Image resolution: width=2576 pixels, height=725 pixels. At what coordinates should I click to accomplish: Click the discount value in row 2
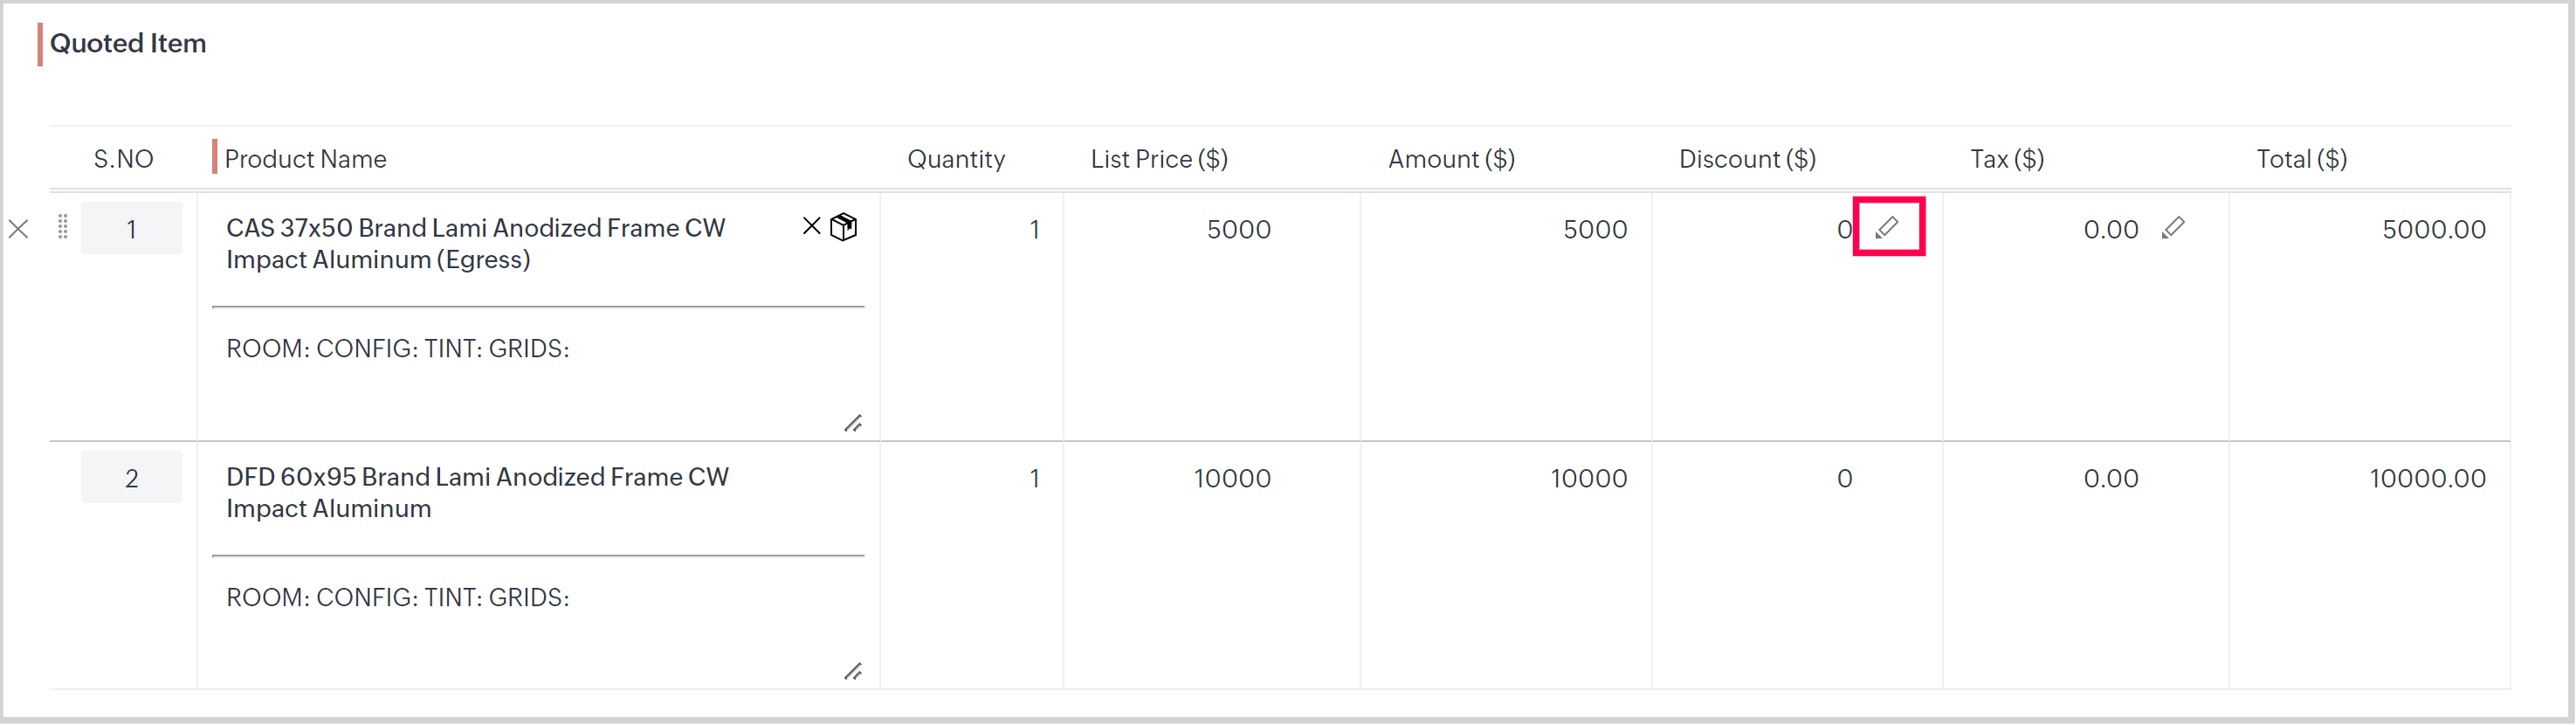(x=1844, y=478)
